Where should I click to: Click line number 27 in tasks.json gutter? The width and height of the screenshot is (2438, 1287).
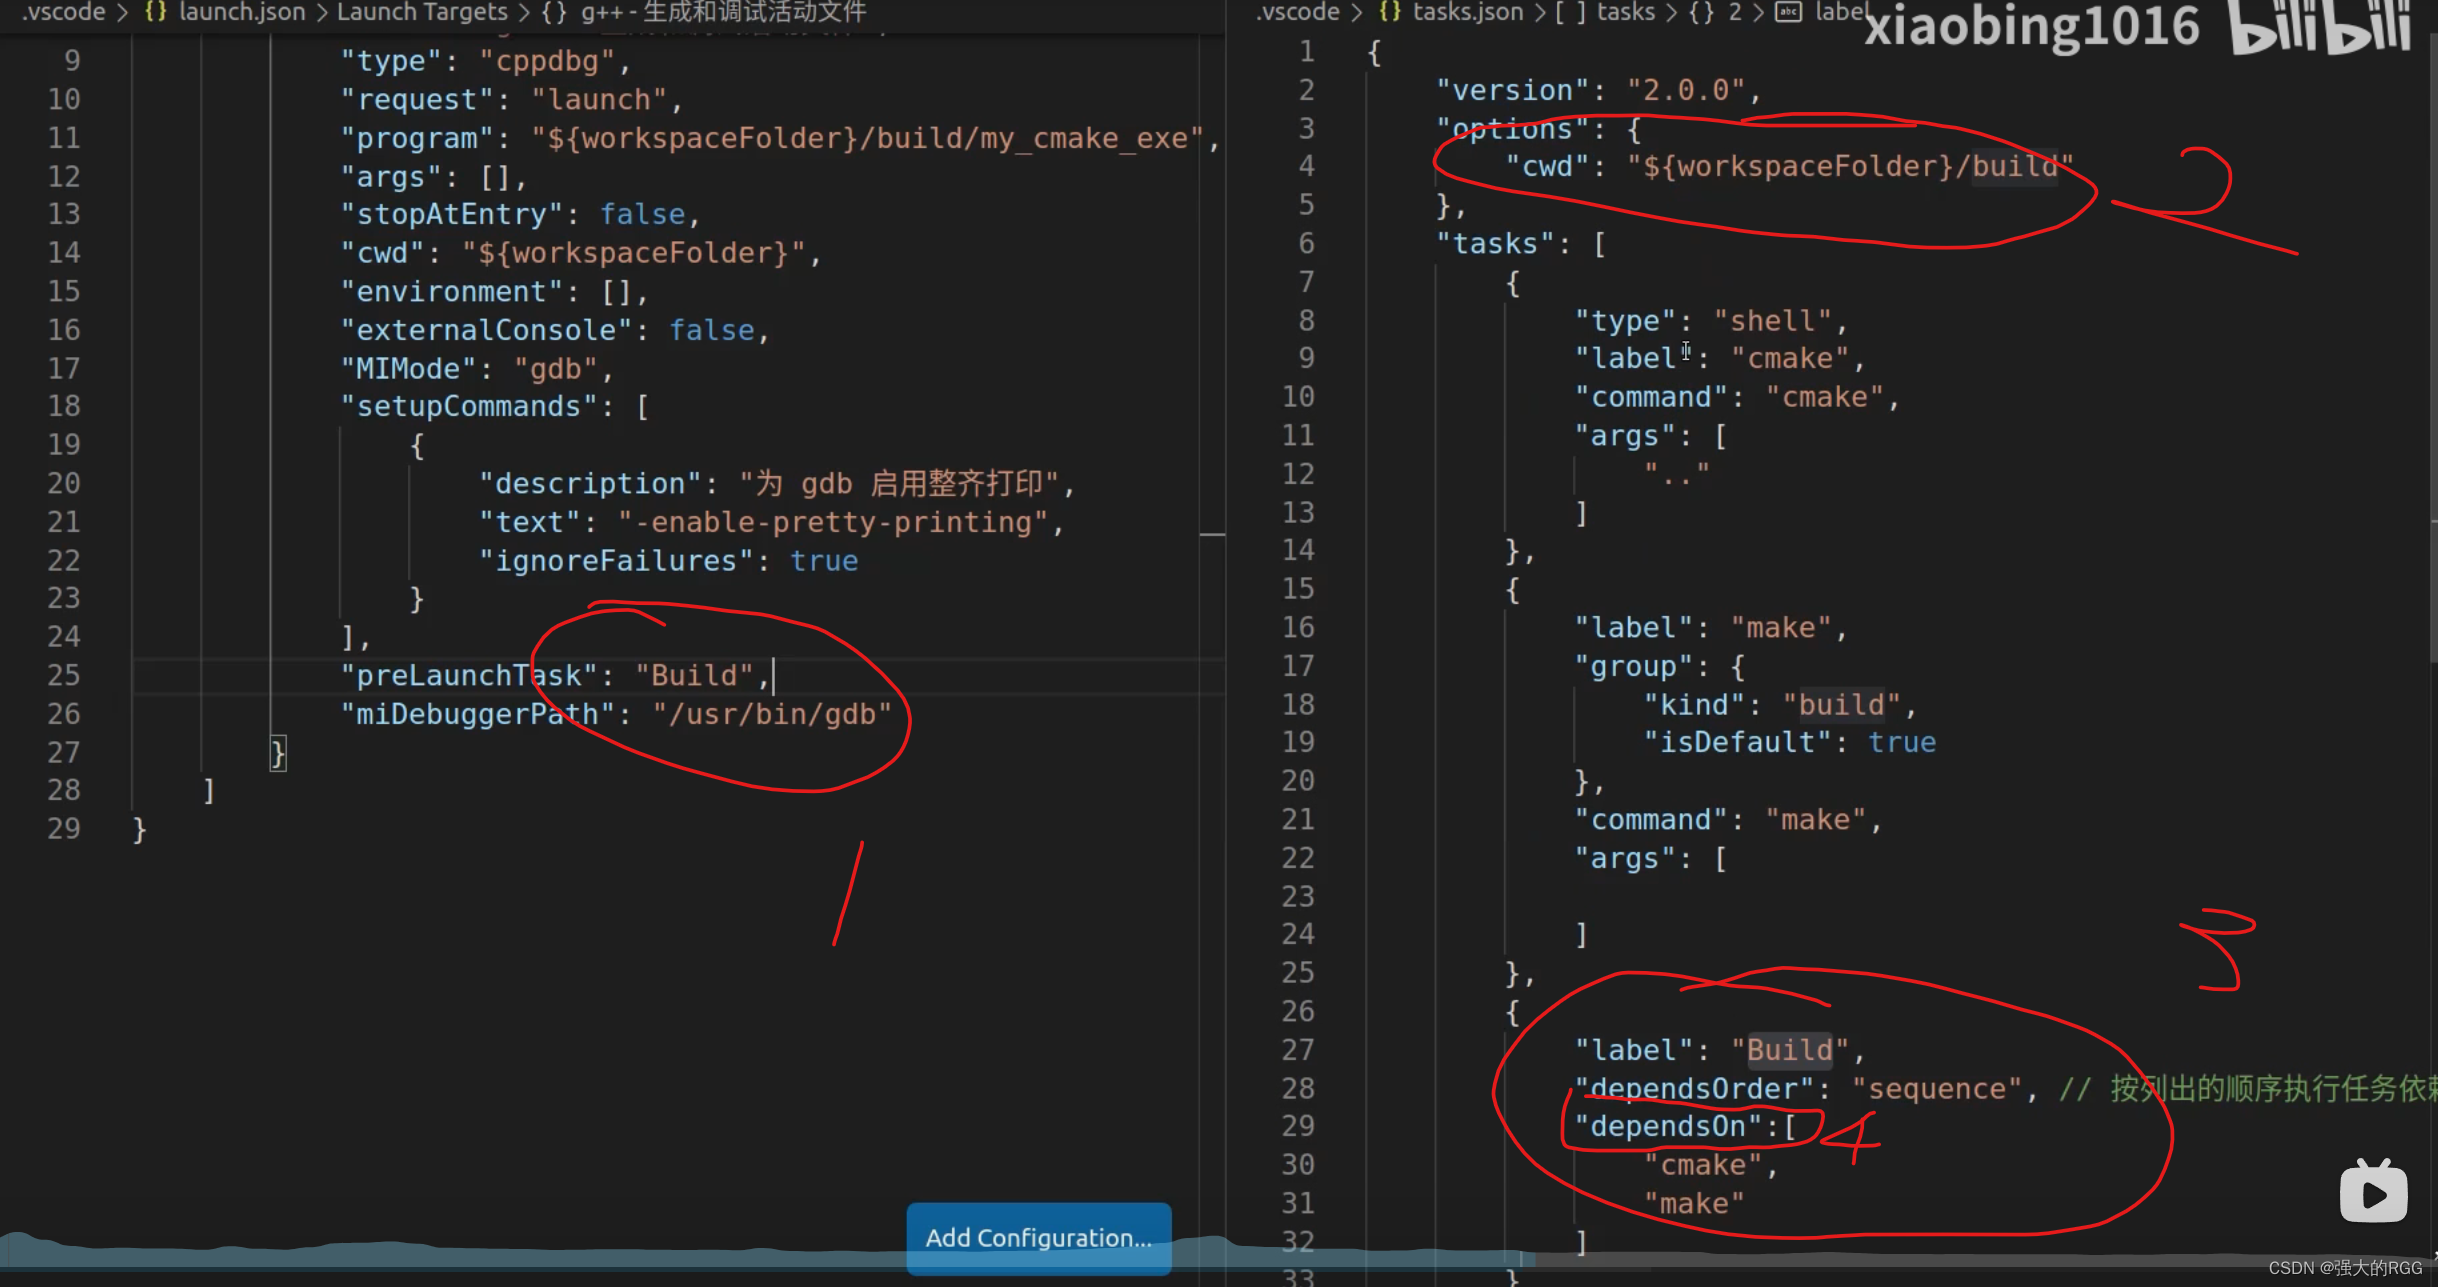1298,1050
